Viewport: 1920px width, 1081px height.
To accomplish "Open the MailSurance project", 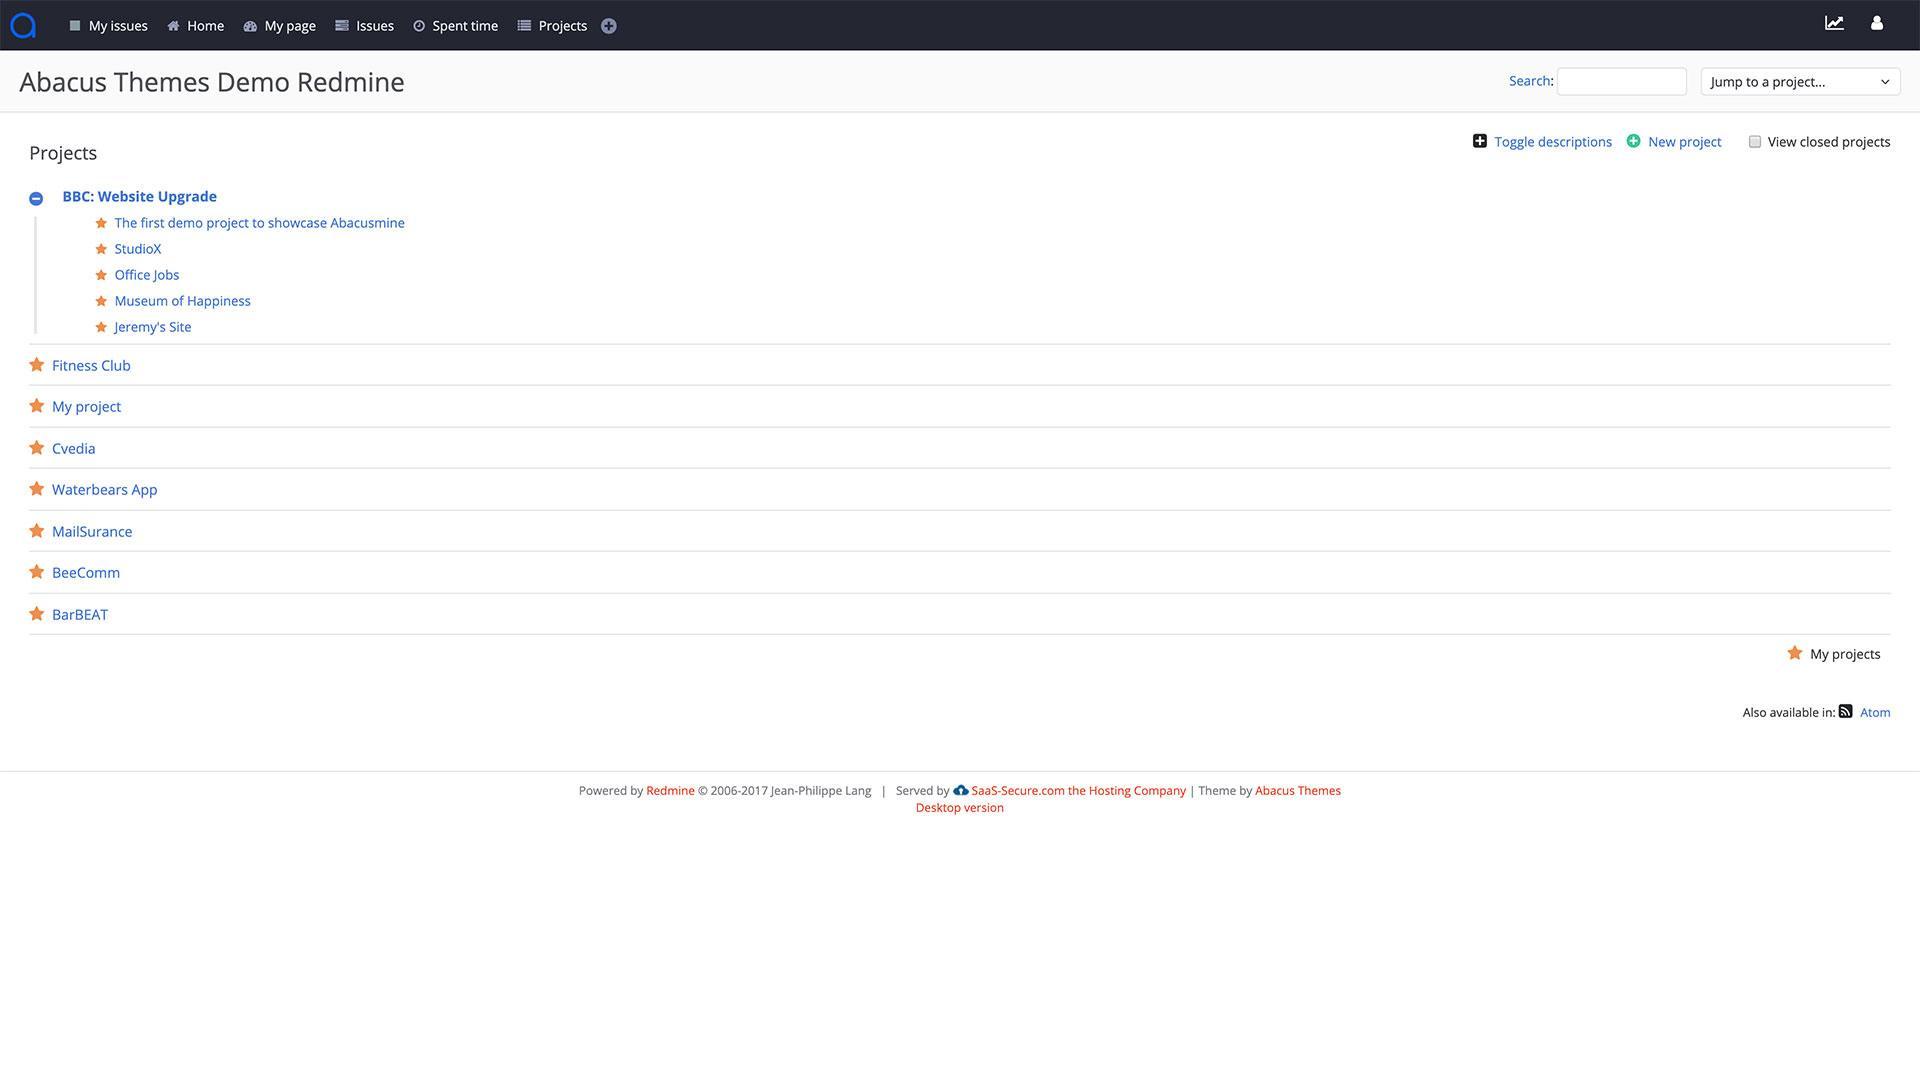I will (92, 531).
